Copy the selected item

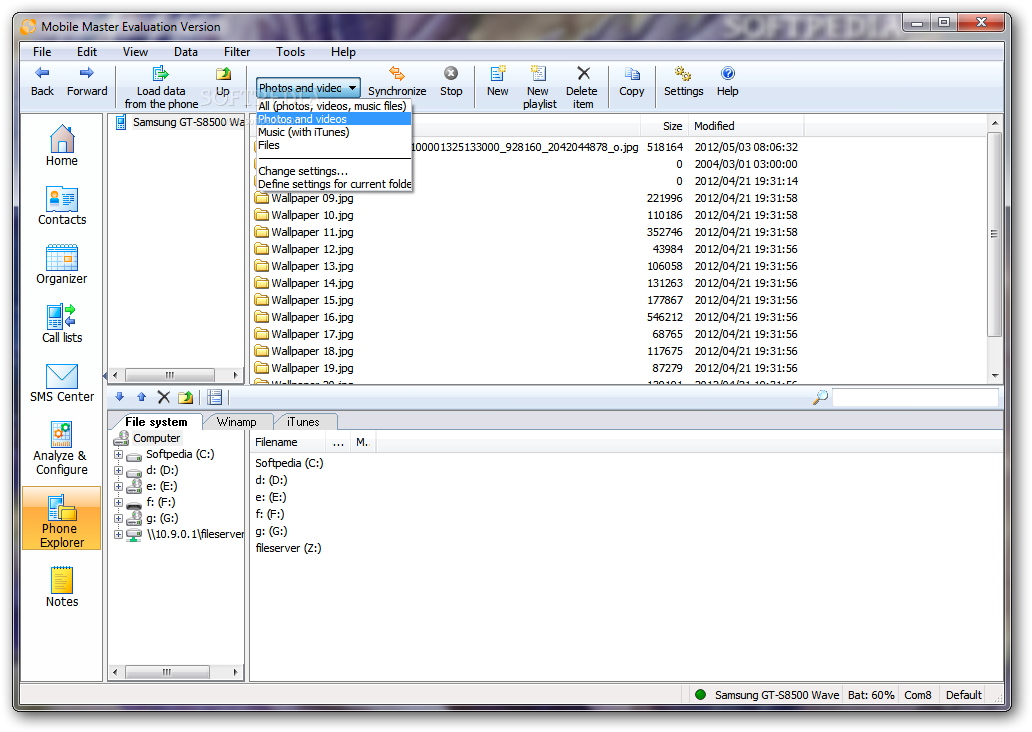coord(632,81)
